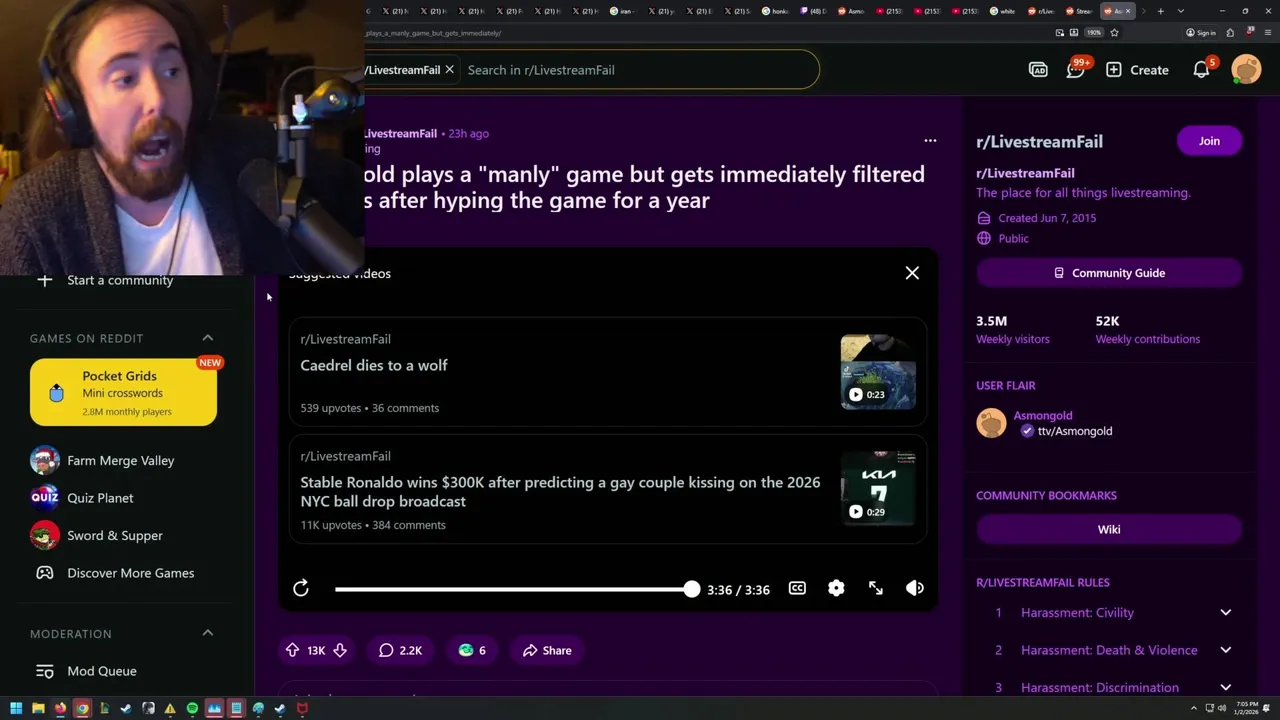Open video player settings gear
The height and width of the screenshot is (720, 1280).
[x=836, y=588]
